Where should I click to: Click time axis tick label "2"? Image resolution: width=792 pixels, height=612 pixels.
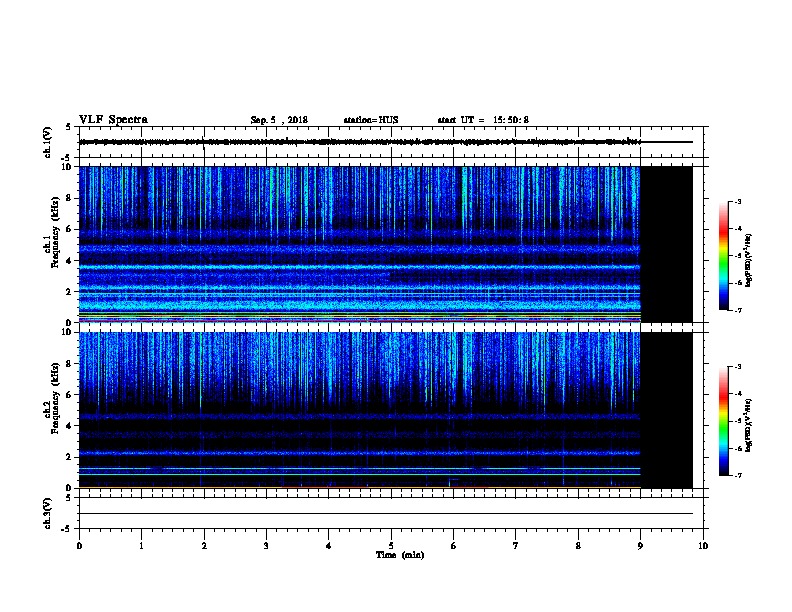click(x=204, y=546)
